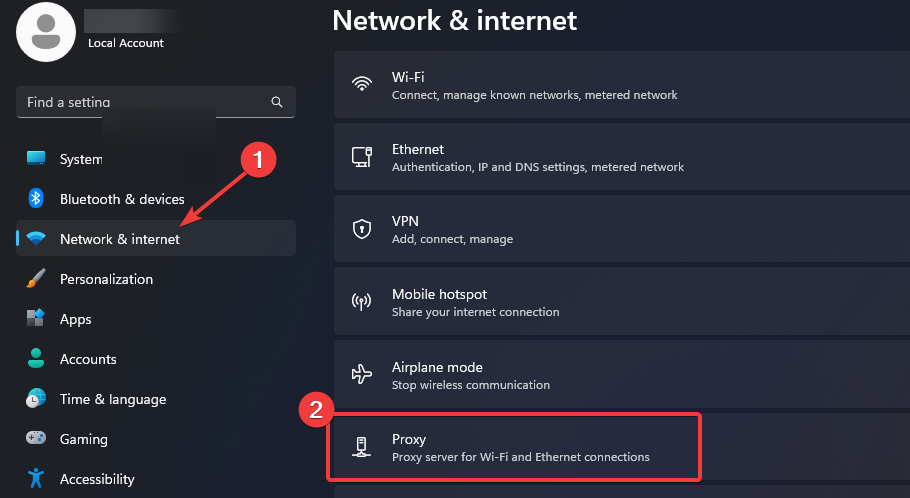910x498 pixels.
Task: Select Network & internet in sidebar
Action: 120,239
